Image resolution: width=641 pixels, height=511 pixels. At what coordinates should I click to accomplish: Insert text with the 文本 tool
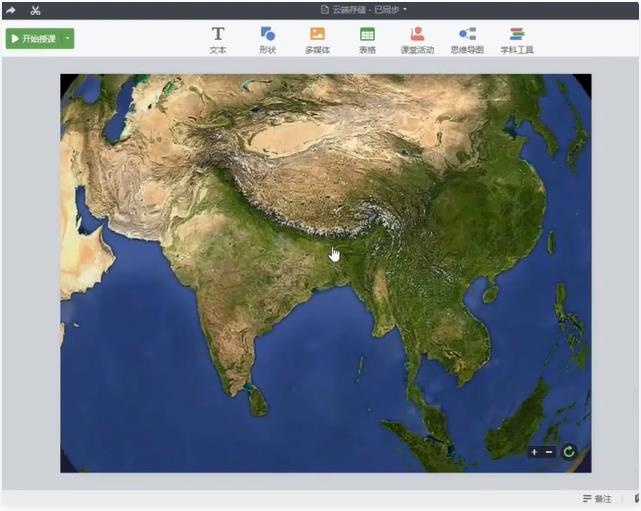tap(218, 40)
